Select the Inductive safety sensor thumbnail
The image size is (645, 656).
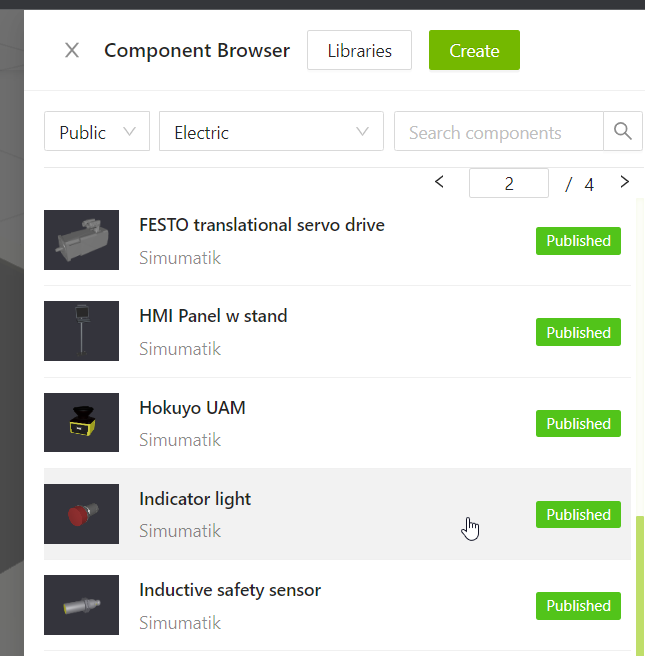tap(82, 605)
